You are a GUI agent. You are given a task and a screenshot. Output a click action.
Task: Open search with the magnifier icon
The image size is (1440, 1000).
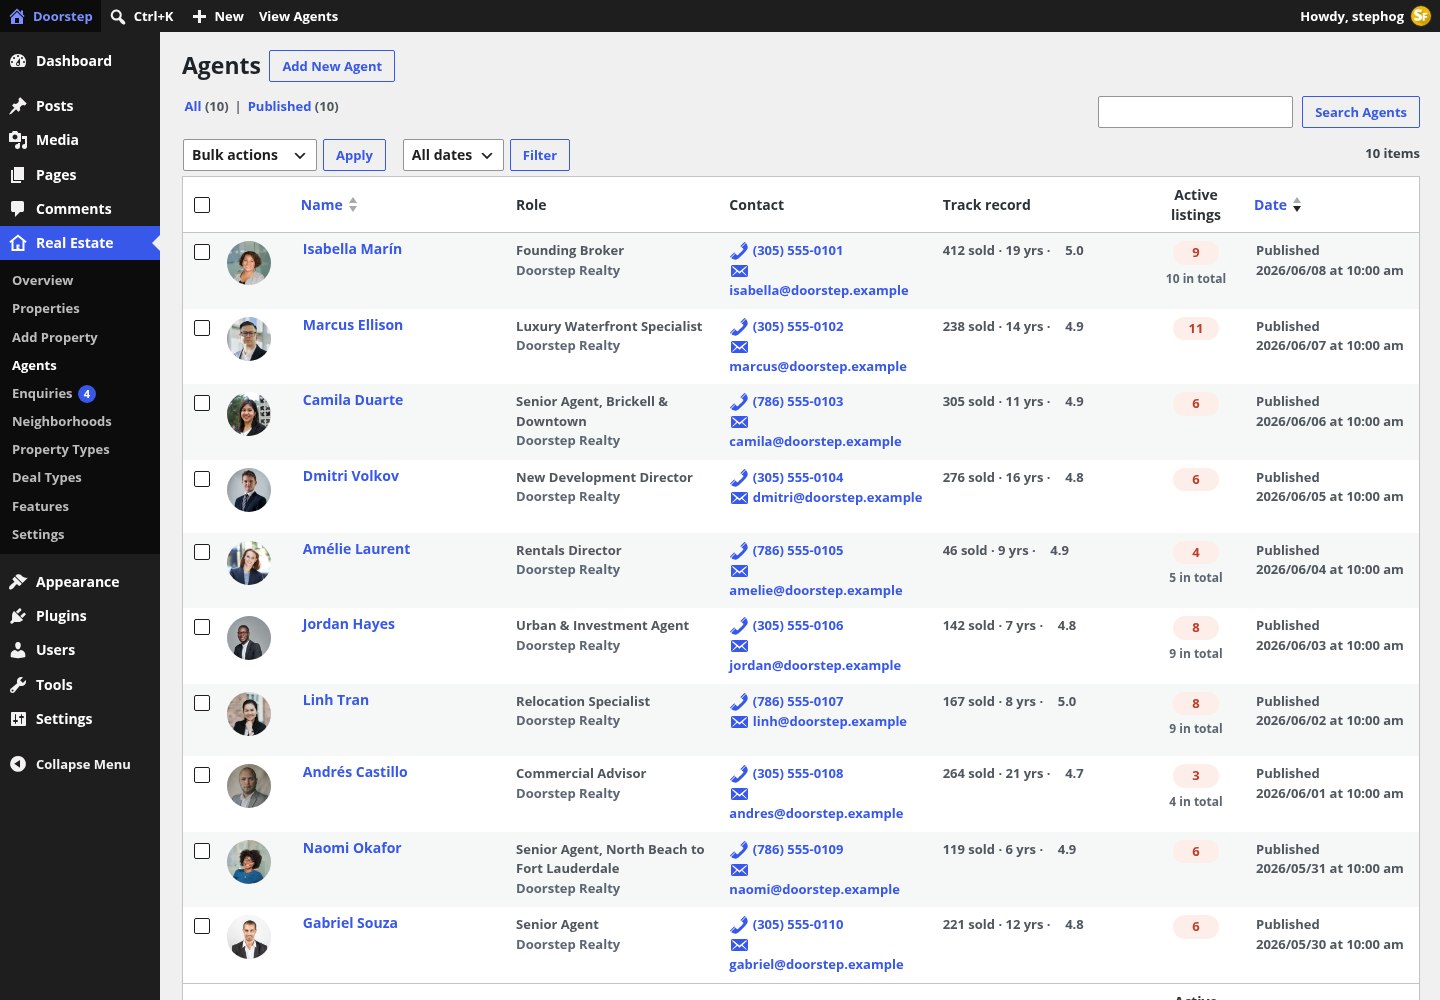tap(118, 16)
